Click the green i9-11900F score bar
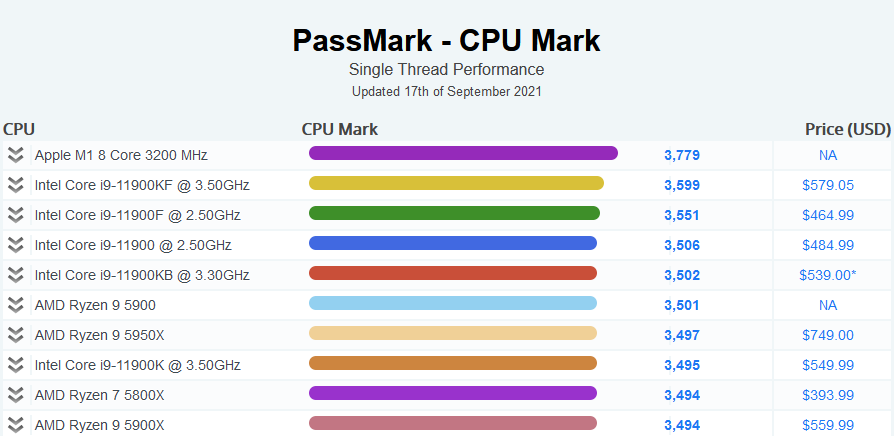Screen dimensions: 894x436 (454, 213)
